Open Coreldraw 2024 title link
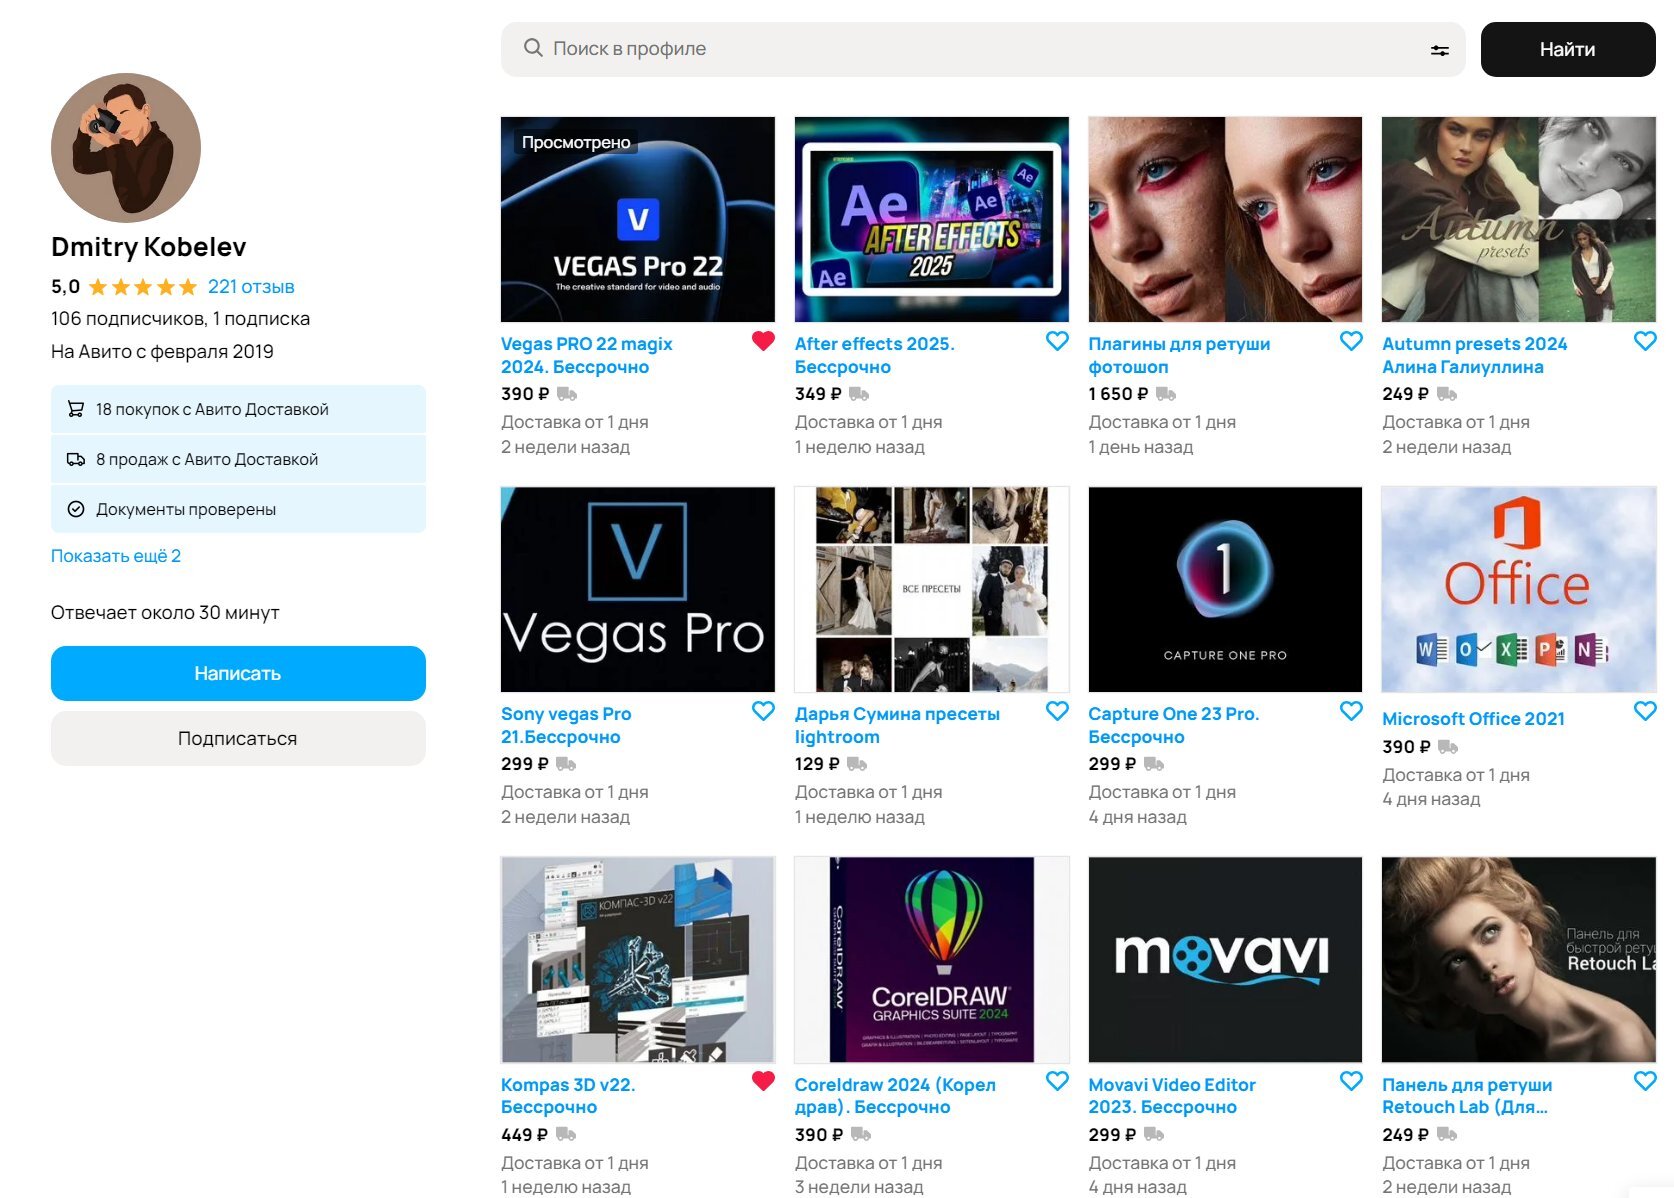 click(895, 1096)
